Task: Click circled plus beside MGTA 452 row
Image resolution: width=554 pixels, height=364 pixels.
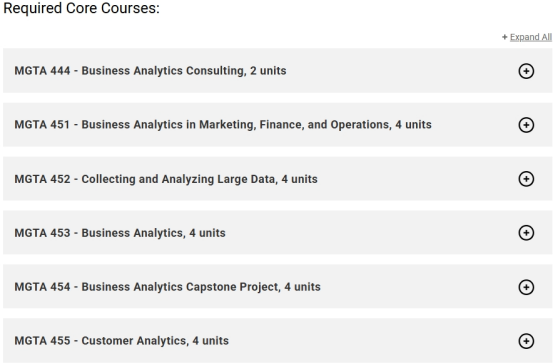Action: [526, 179]
